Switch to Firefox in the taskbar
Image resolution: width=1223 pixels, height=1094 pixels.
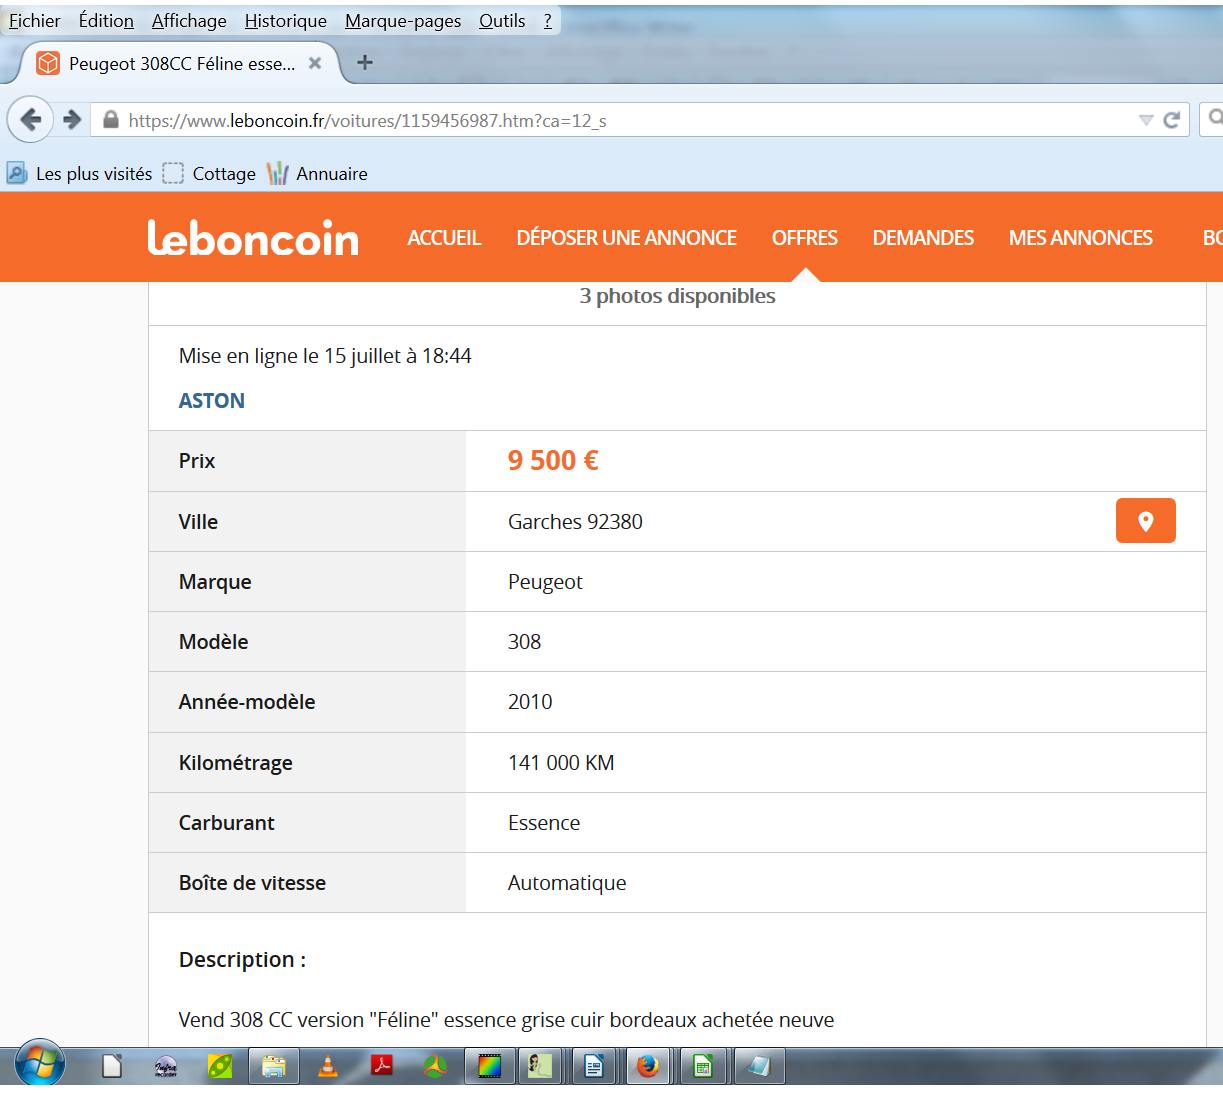coord(648,1067)
